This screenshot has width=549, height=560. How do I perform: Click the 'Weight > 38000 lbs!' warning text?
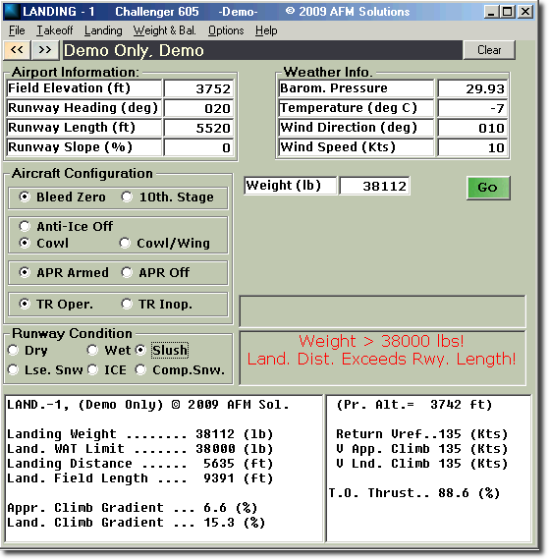coord(381,341)
